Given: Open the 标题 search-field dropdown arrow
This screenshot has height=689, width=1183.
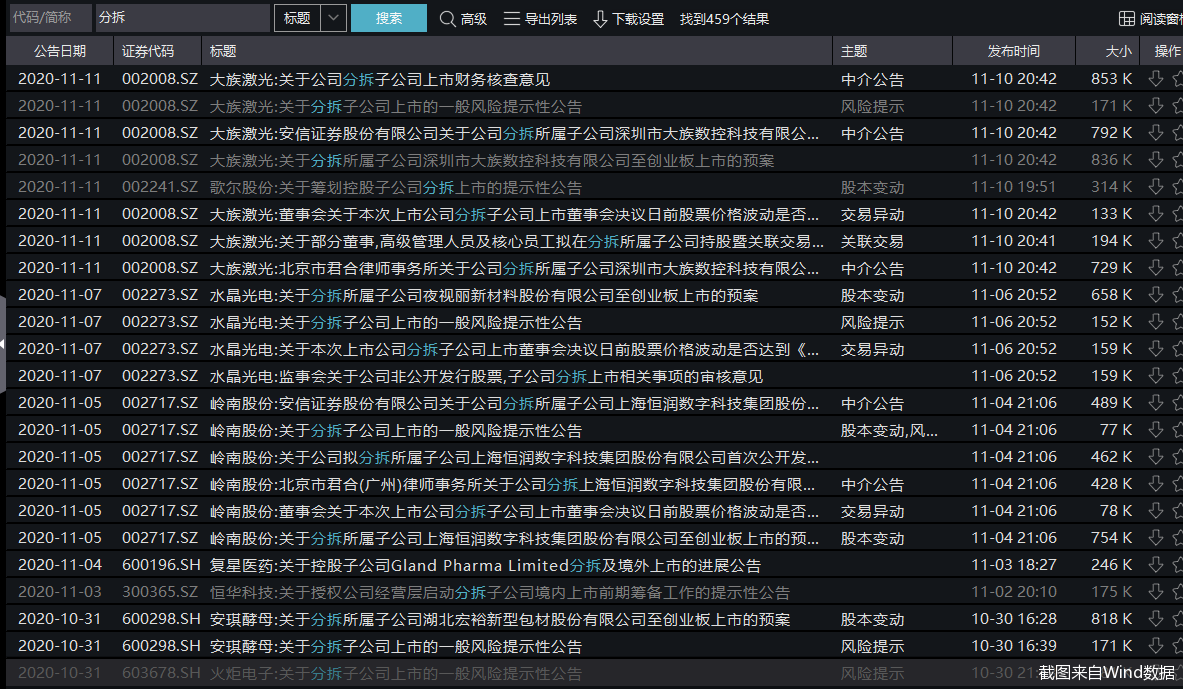Looking at the screenshot, I should pos(333,18).
